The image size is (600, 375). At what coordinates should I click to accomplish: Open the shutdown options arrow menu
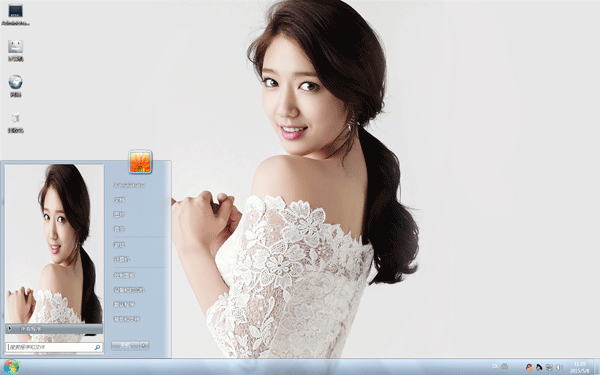(x=144, y=346)
